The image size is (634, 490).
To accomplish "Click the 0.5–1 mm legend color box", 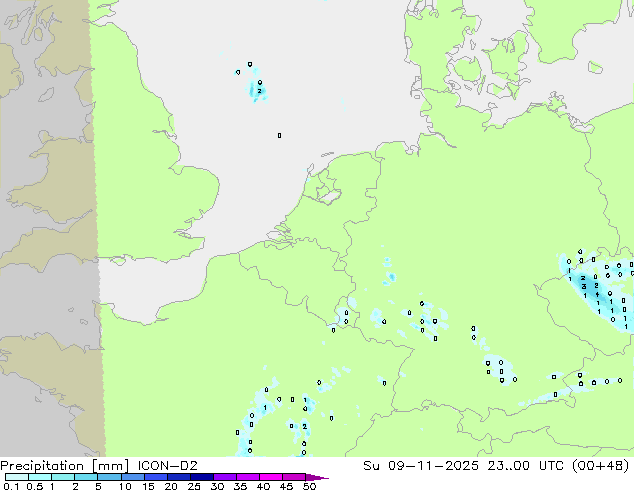I will 40,477.
